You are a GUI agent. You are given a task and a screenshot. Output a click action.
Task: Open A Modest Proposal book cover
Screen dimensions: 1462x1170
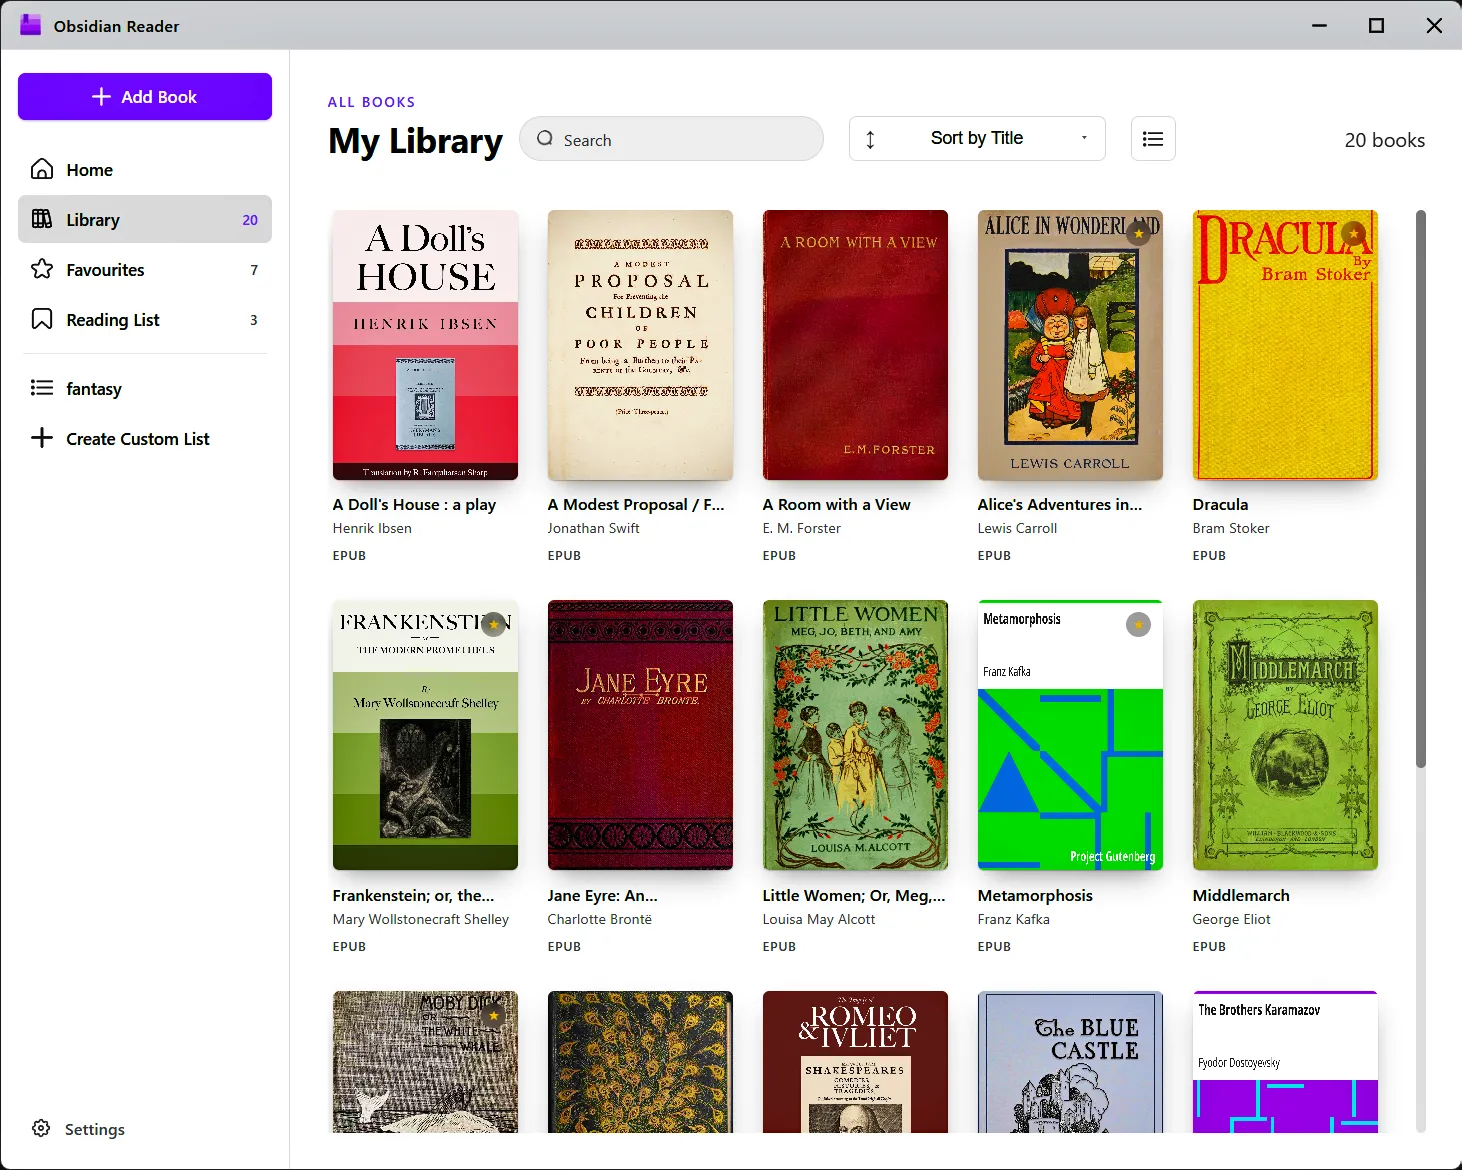tap(640, 345)
